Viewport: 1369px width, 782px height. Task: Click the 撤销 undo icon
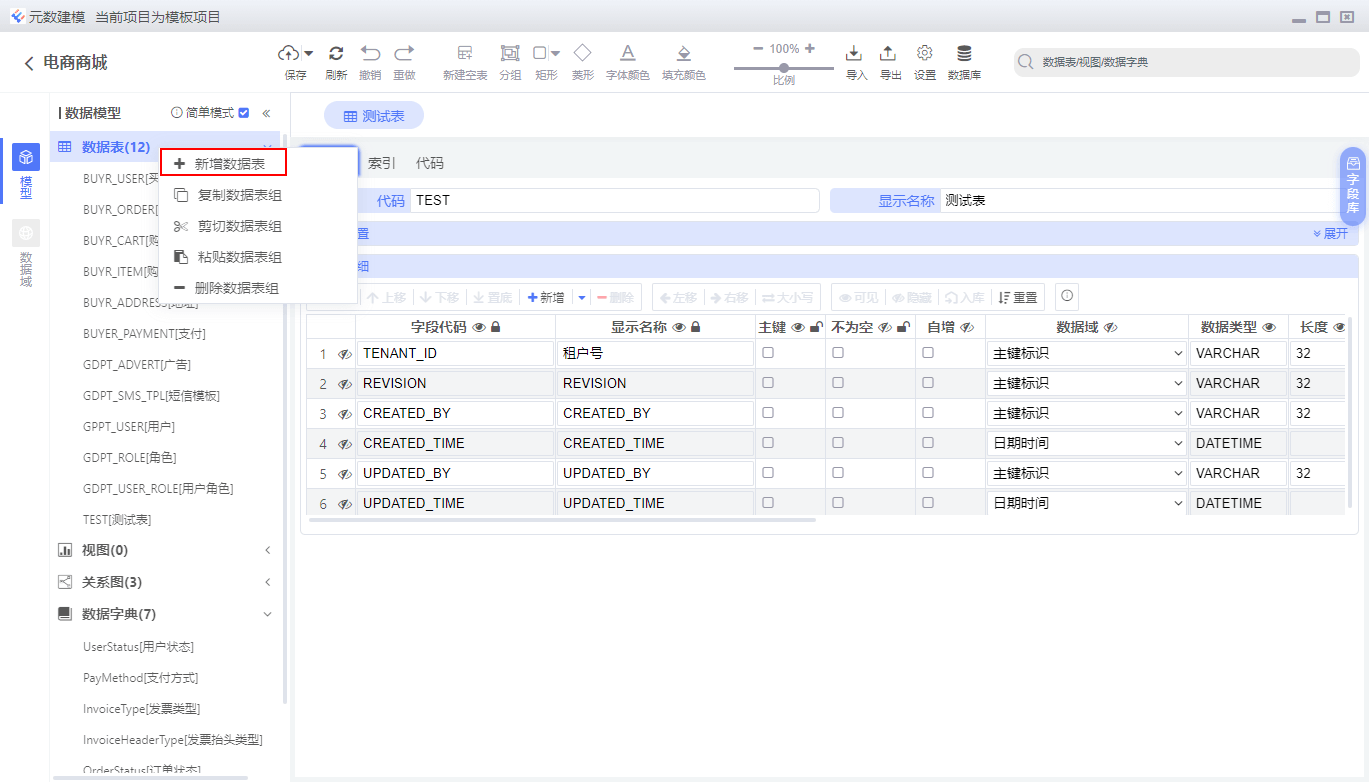pos(370,53)
